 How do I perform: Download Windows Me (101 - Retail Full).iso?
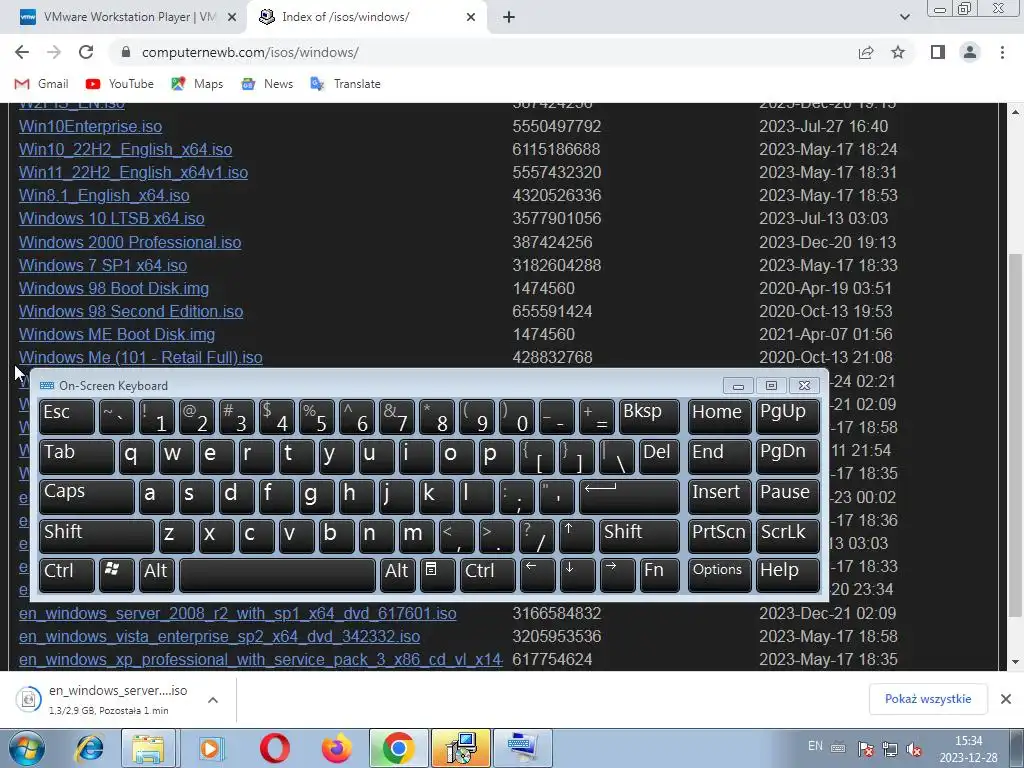(140, 357)
